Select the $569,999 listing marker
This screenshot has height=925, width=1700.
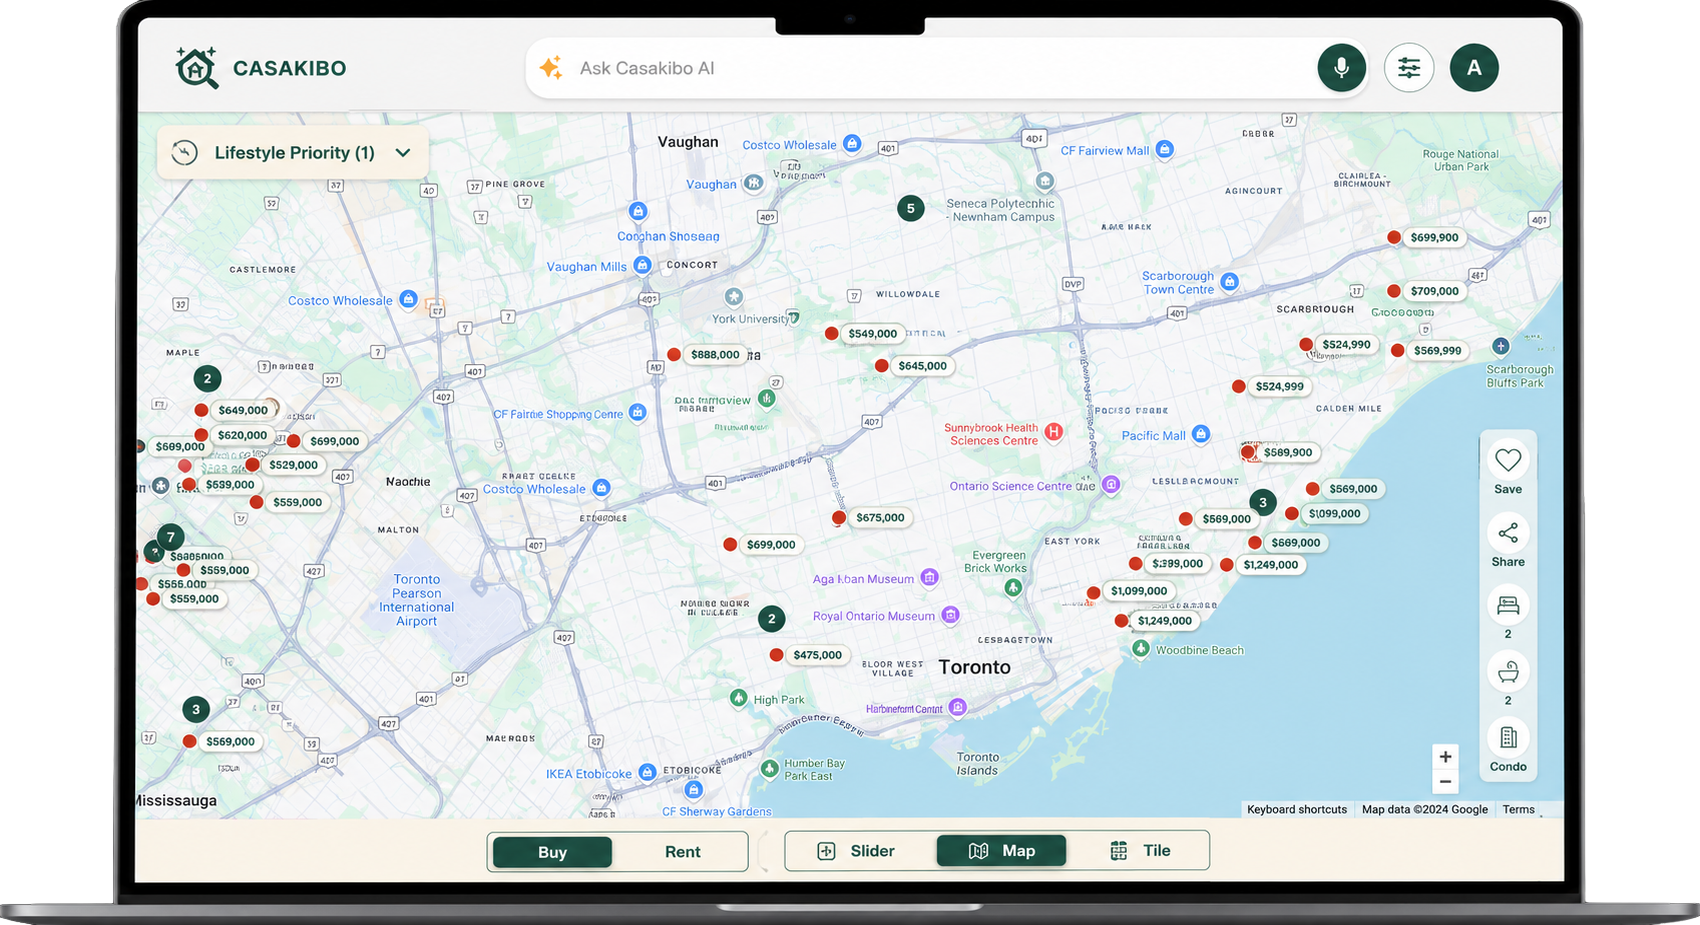pyautogui.click(x=1430, y=351)
